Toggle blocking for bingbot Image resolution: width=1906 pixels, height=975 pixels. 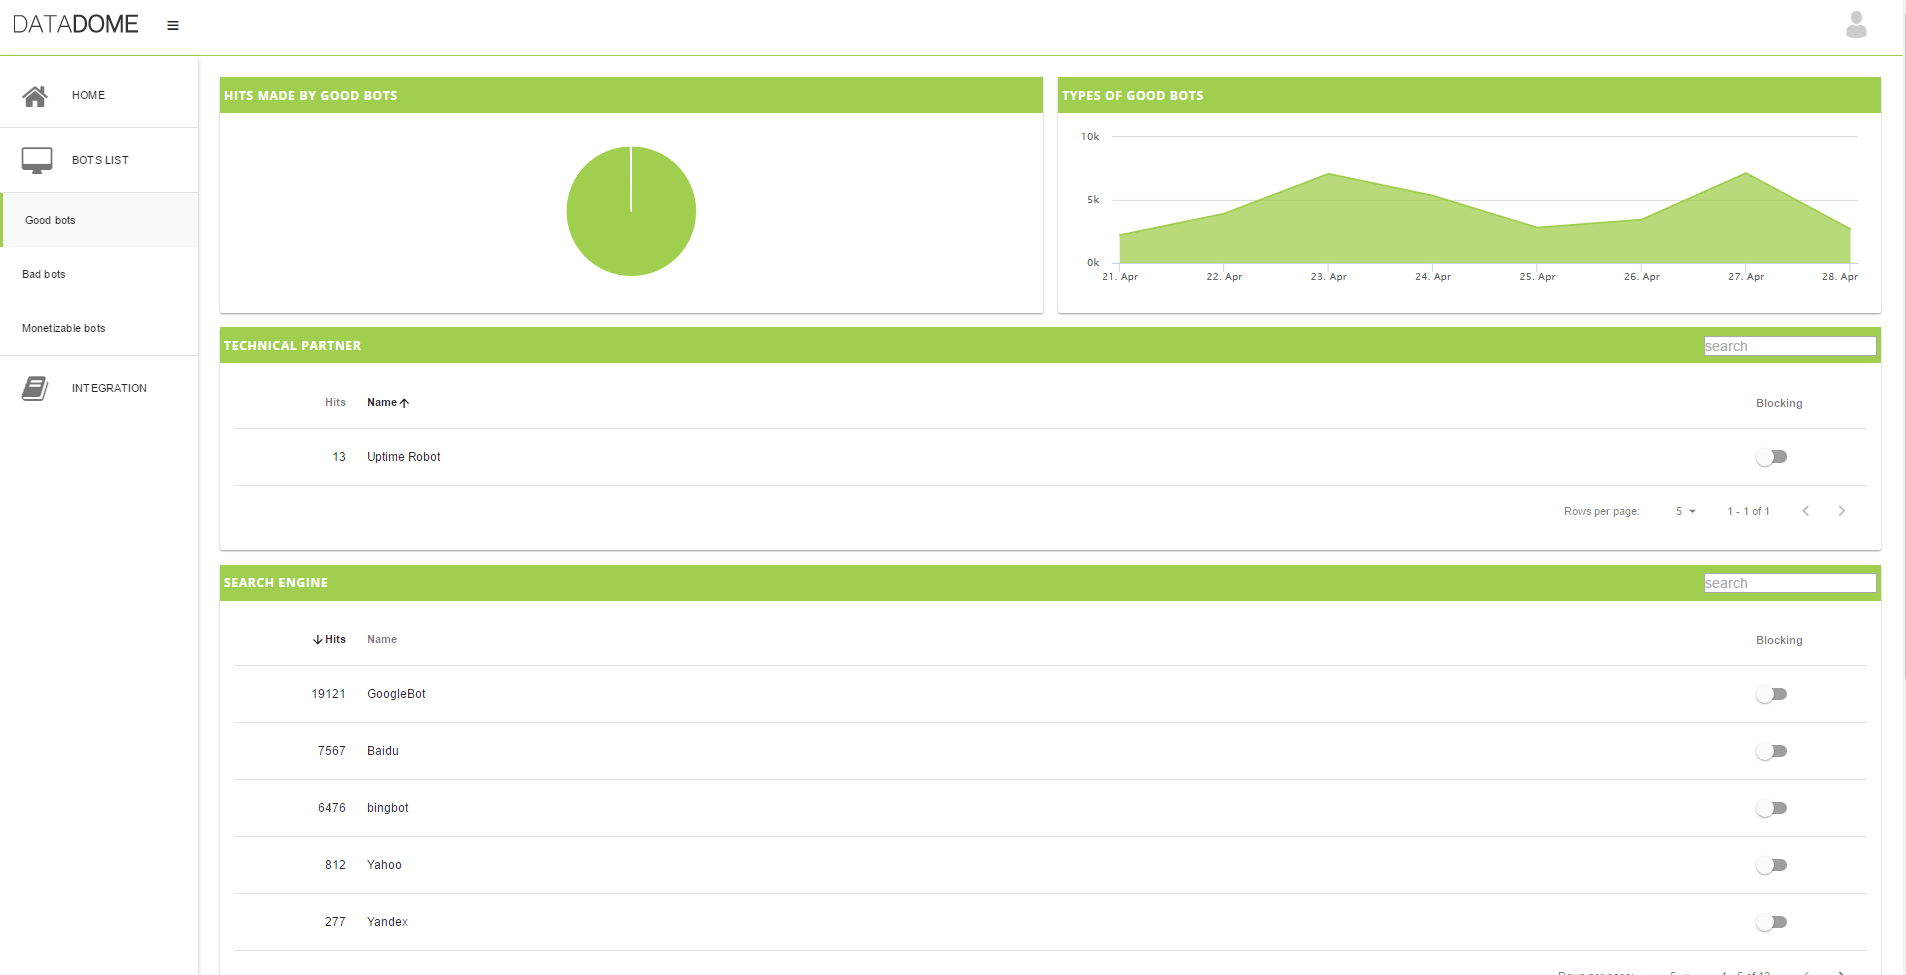point(1771,808)
